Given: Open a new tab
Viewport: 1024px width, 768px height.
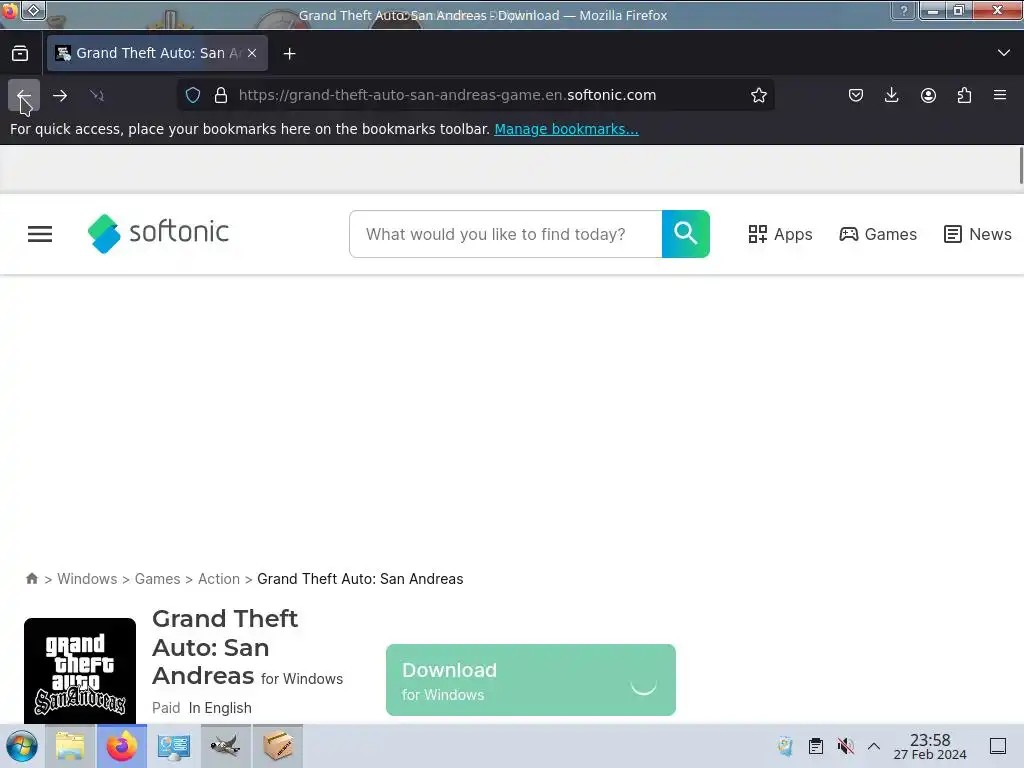Looking at the screenshot, I should point(289,54).
